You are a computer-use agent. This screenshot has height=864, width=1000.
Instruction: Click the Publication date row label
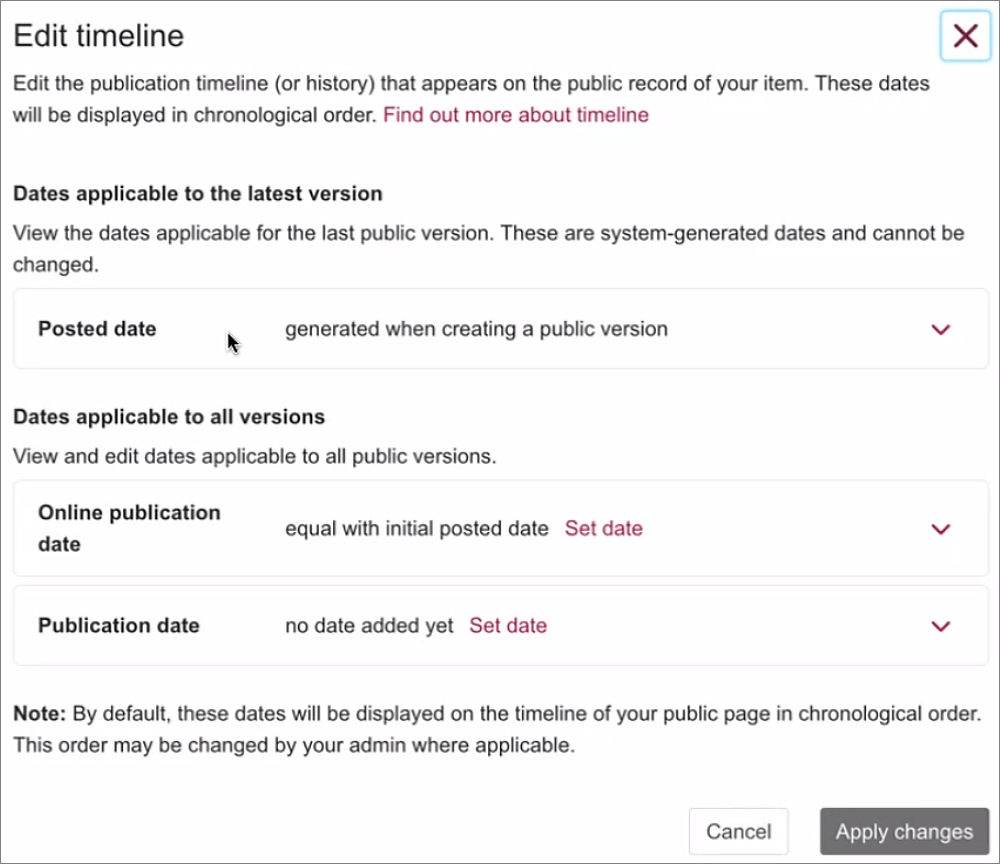tap(119, 626)
